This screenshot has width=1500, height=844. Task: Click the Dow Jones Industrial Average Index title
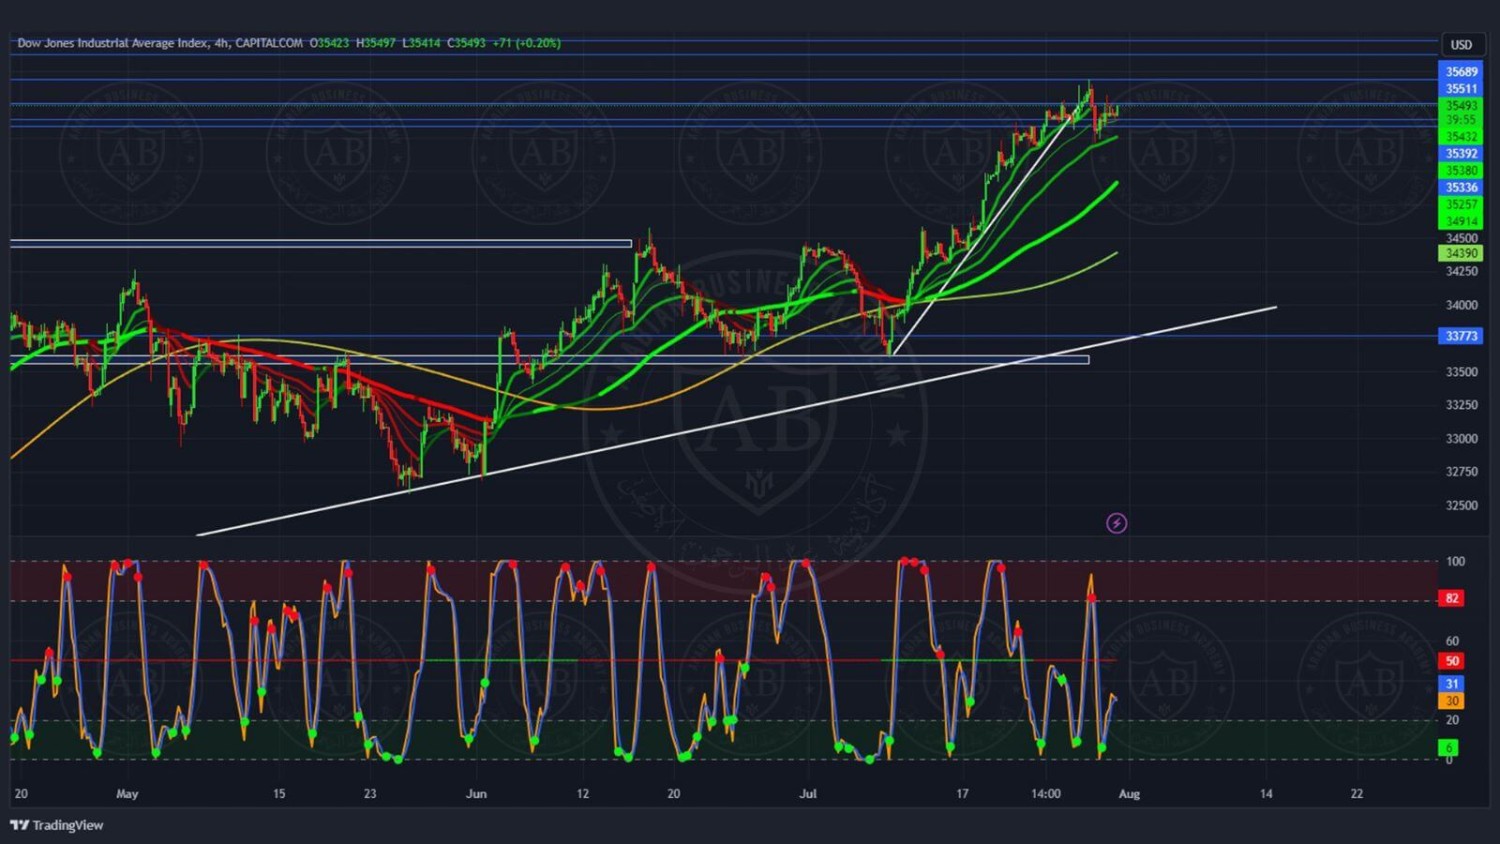(112, 43)
